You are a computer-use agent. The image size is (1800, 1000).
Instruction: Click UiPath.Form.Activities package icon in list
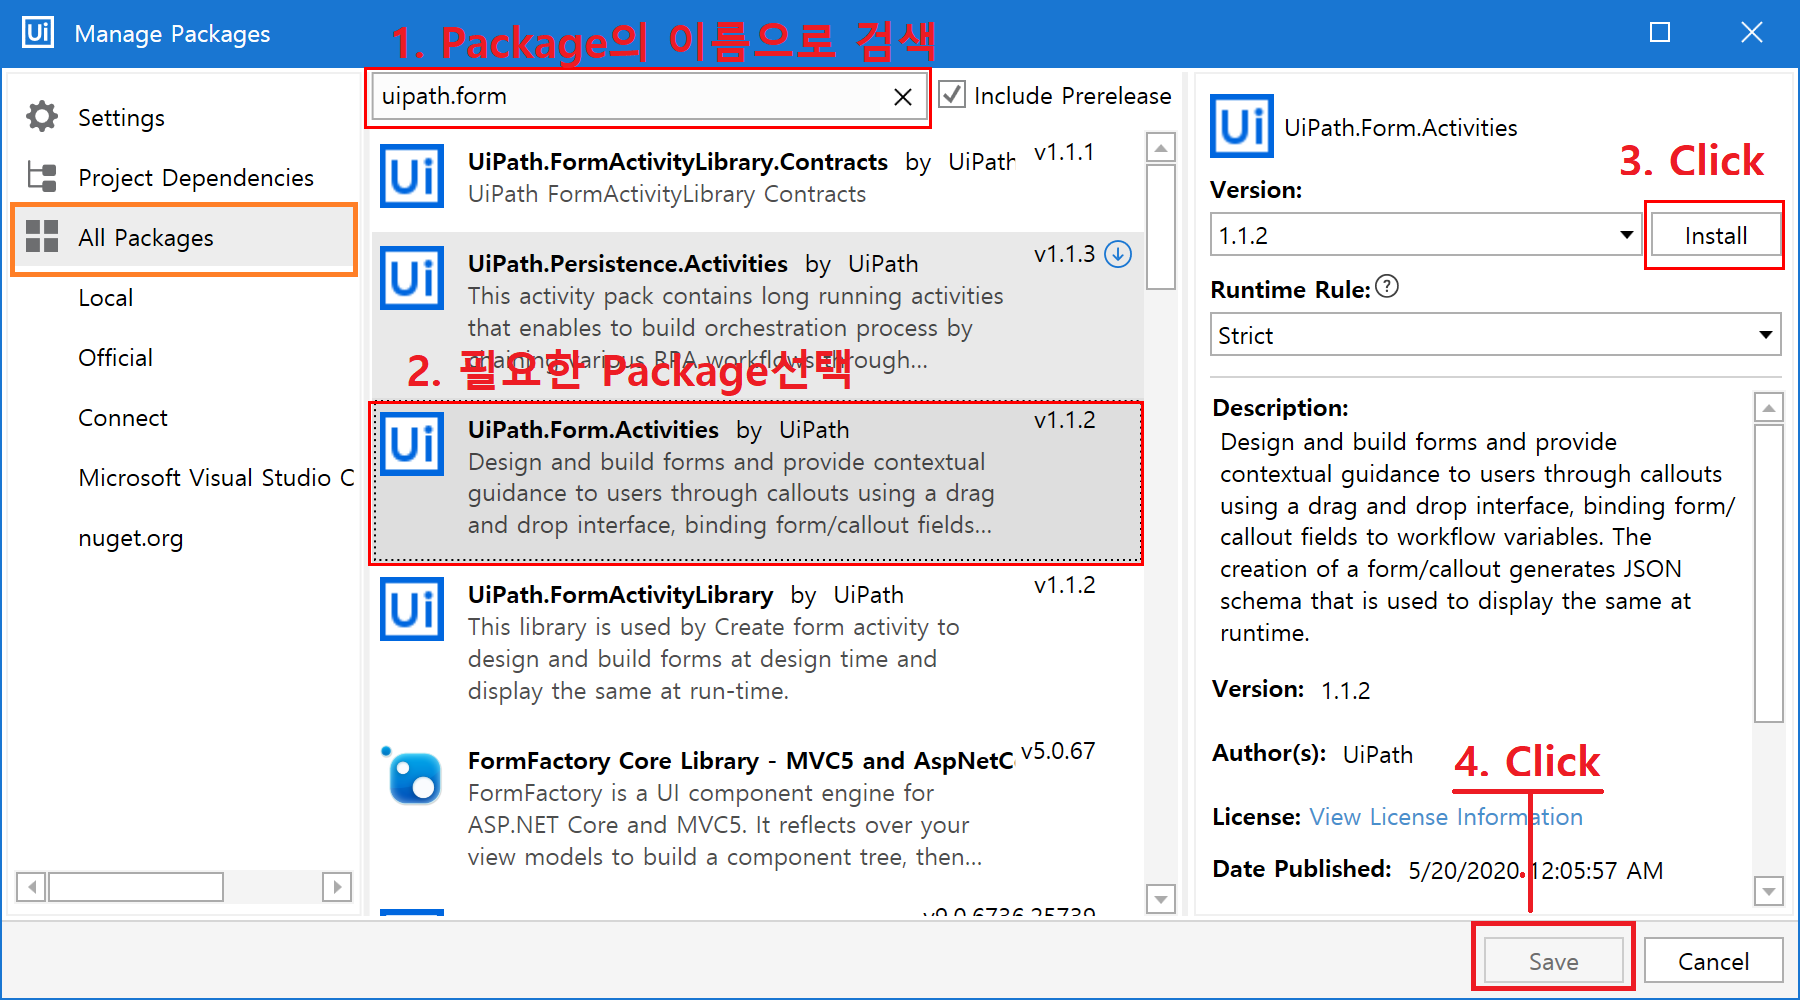(x=412, y=444)
